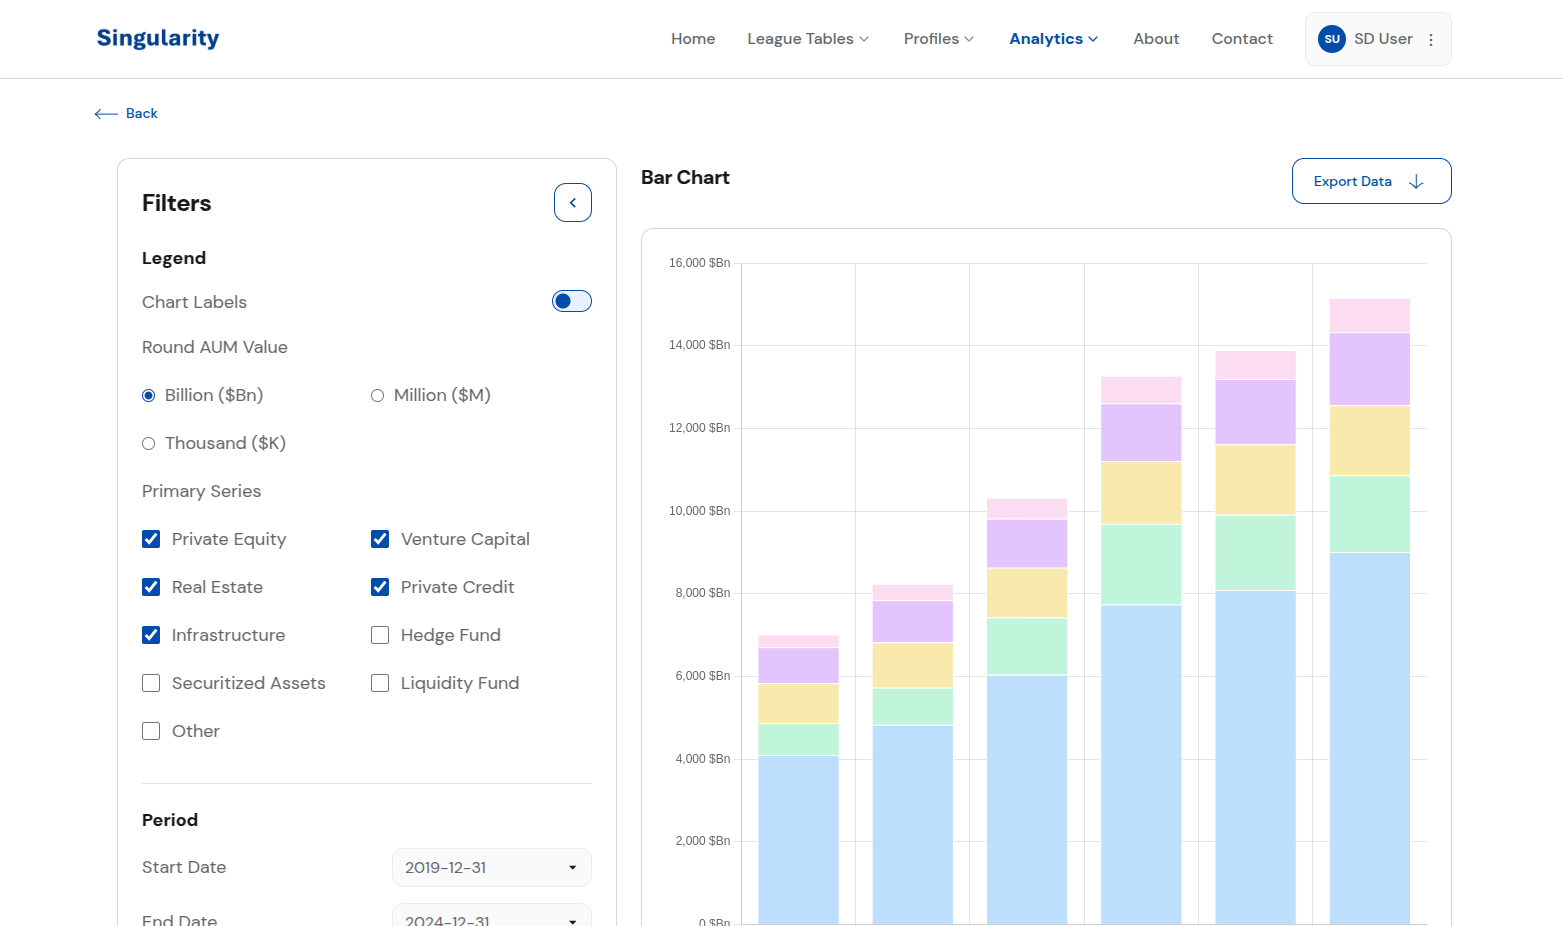Click the back arrow icon
Viewport: 1563px width, 926px height.
point(105,113)
